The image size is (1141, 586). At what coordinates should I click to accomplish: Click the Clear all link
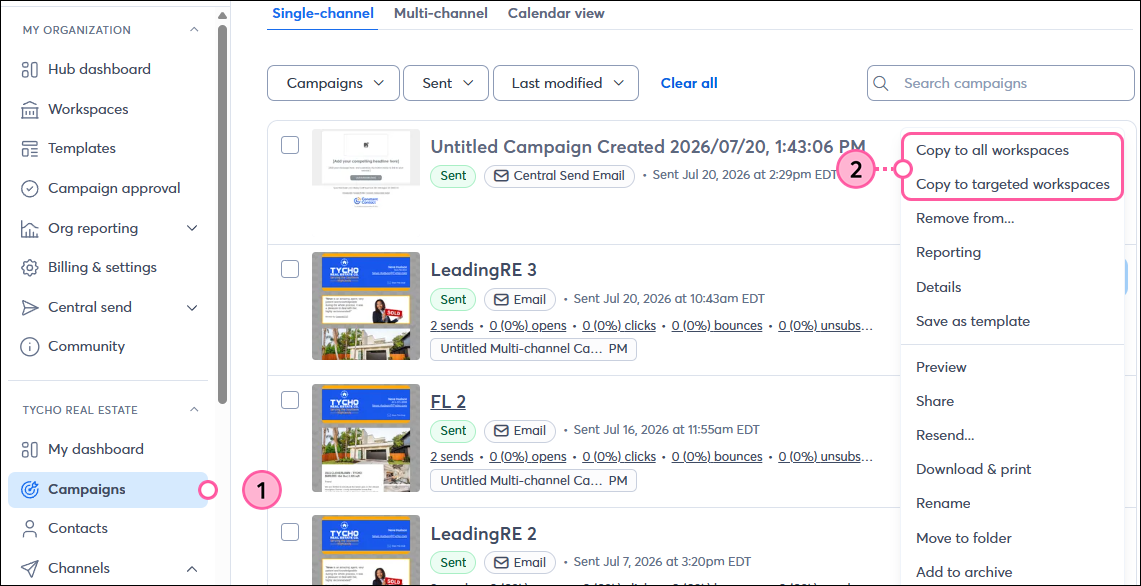tap(688, 83)
